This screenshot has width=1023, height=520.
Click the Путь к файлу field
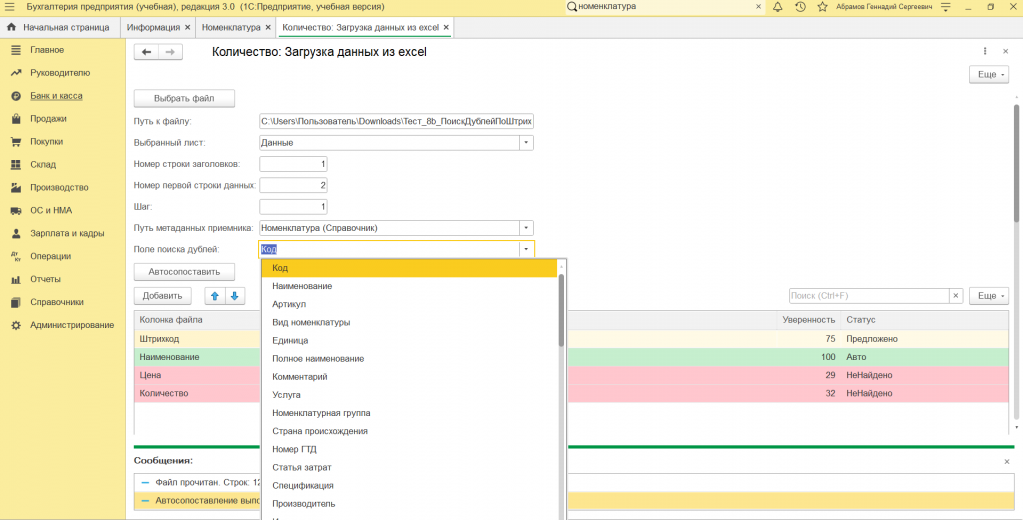point(396,121)
